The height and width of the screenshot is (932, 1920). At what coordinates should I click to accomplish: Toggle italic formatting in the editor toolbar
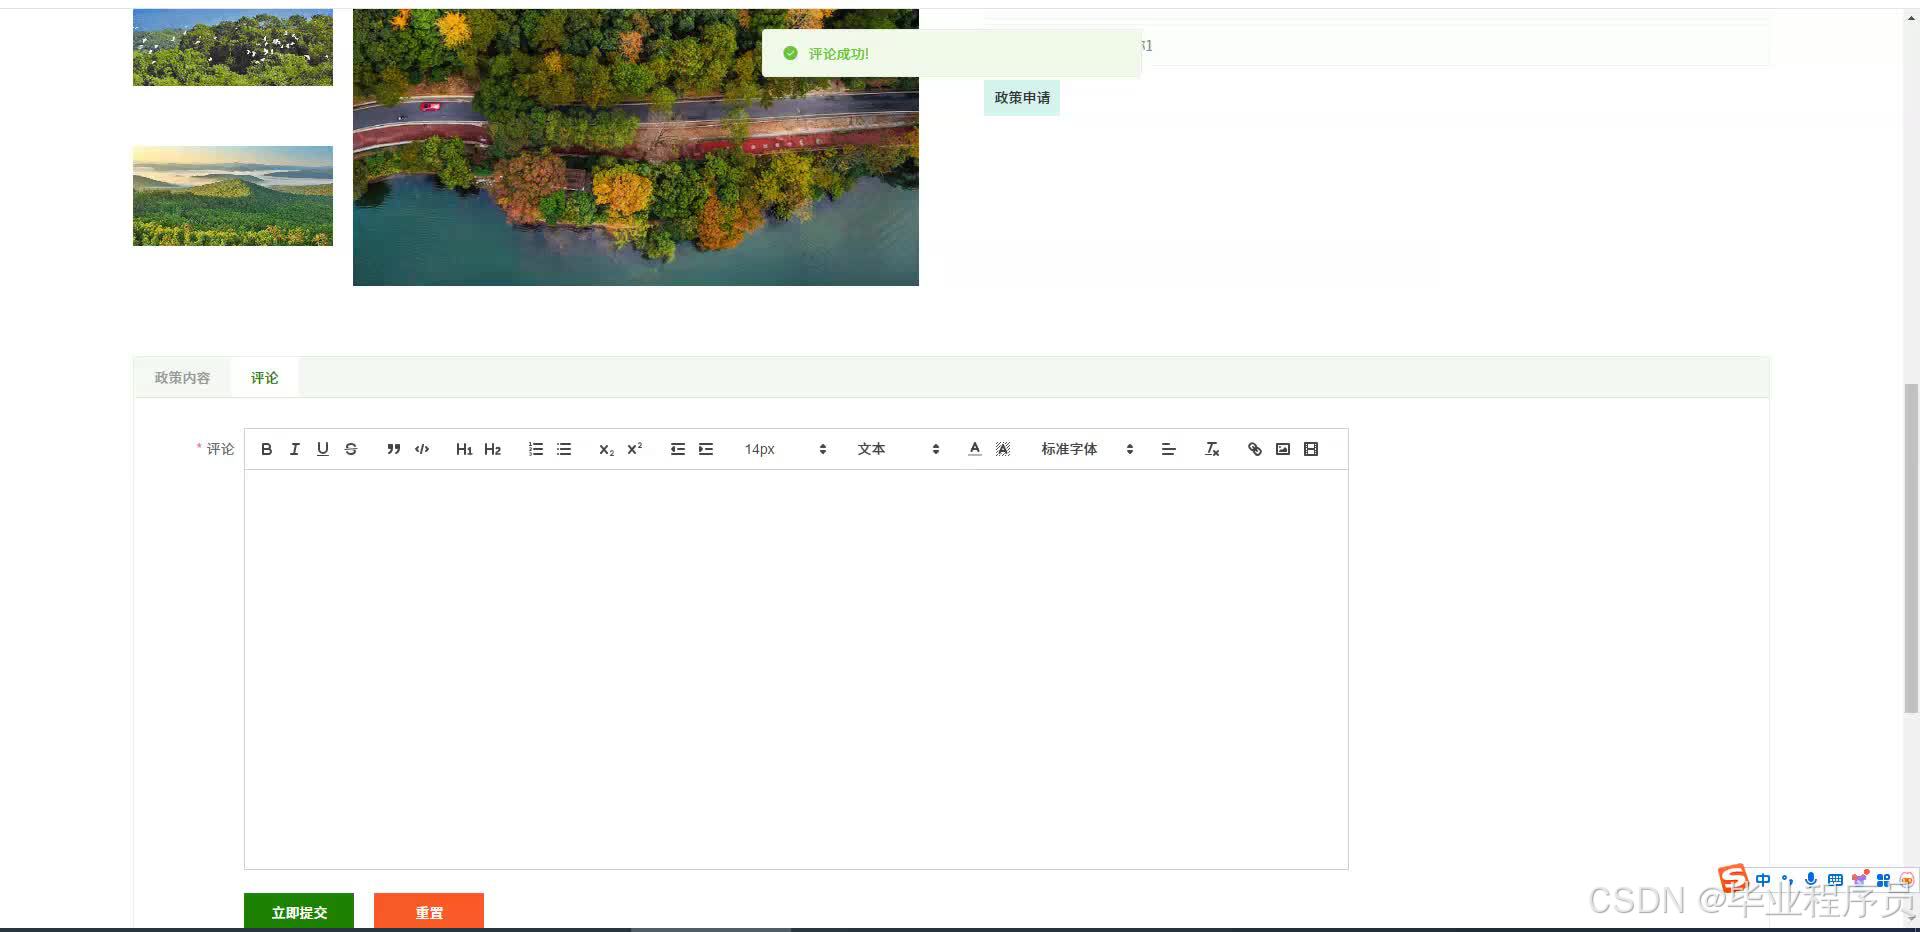[x=294, y=449]
